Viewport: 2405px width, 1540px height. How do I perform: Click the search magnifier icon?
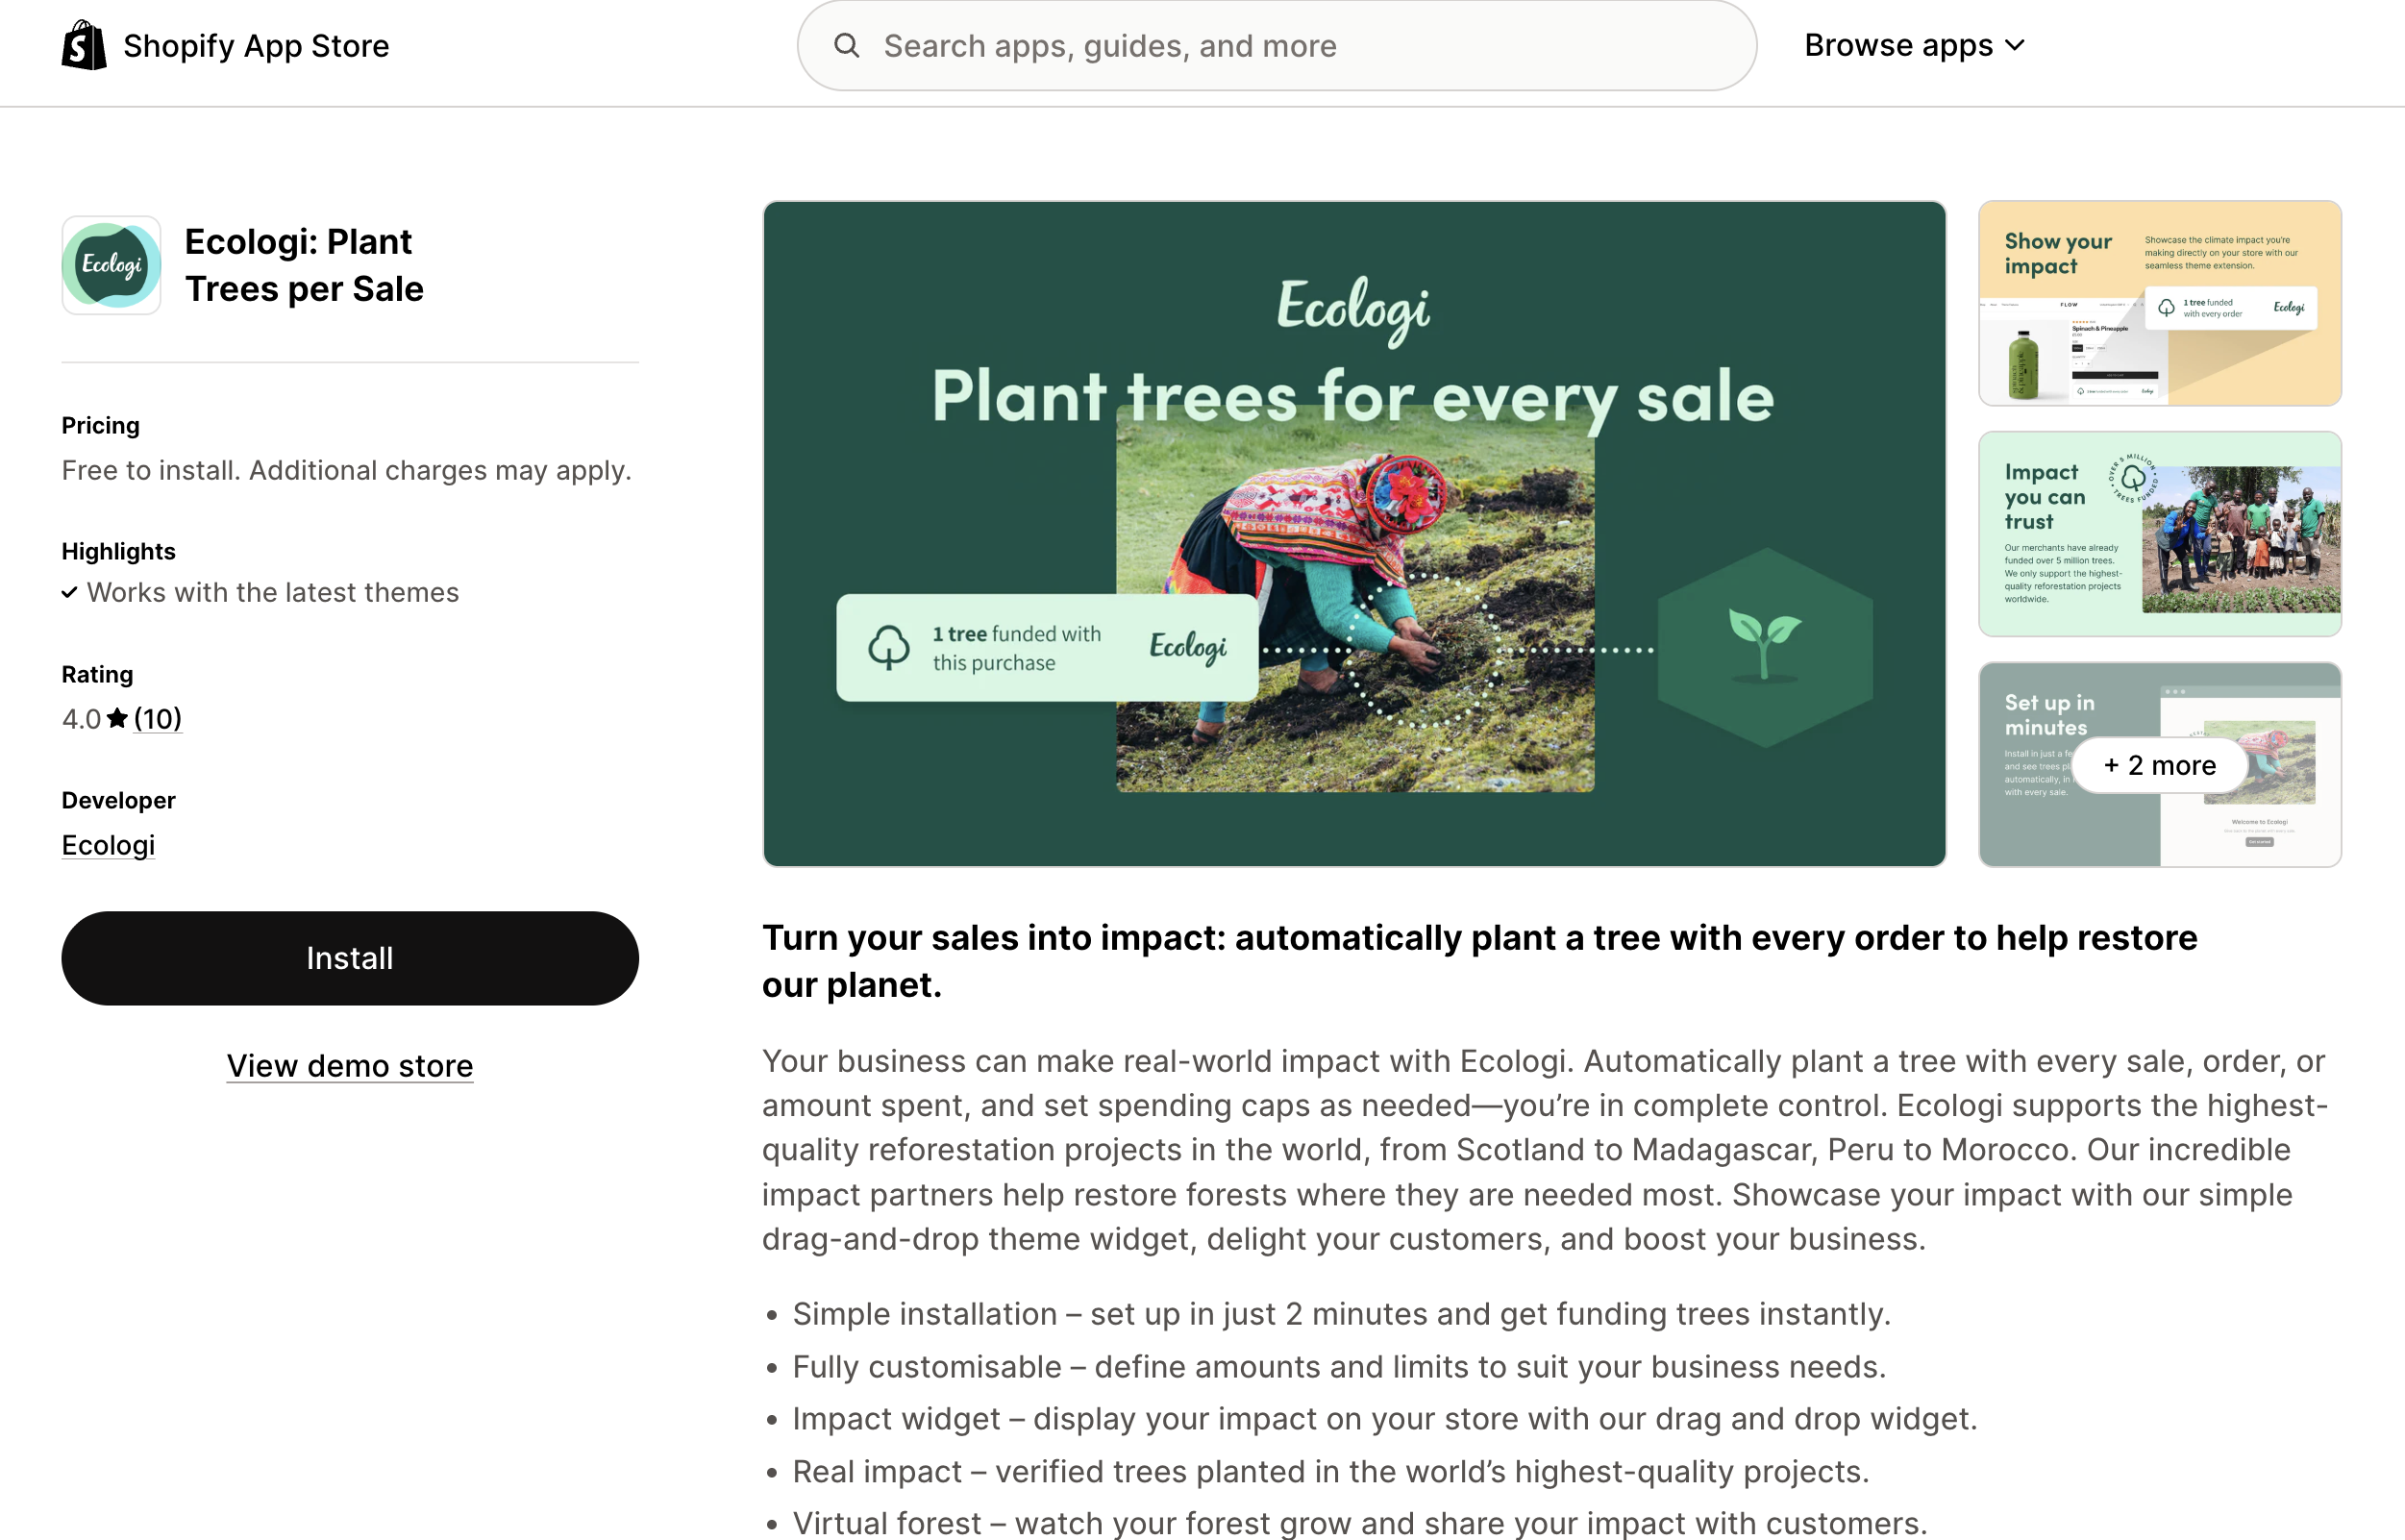[x=846, y=46]
